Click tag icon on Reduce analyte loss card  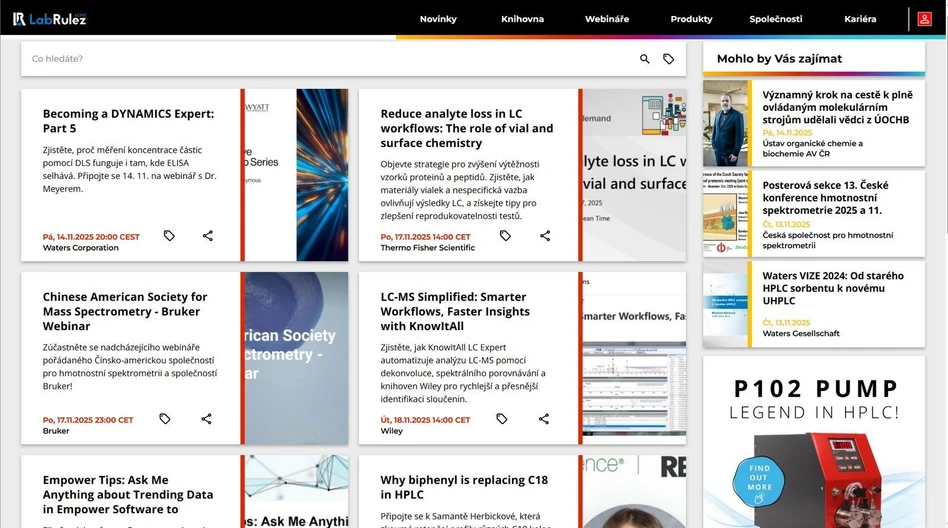[505, 235]
